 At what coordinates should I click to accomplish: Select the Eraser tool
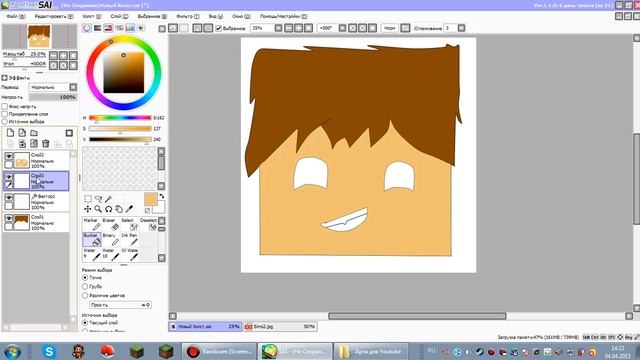pos(111,224)
